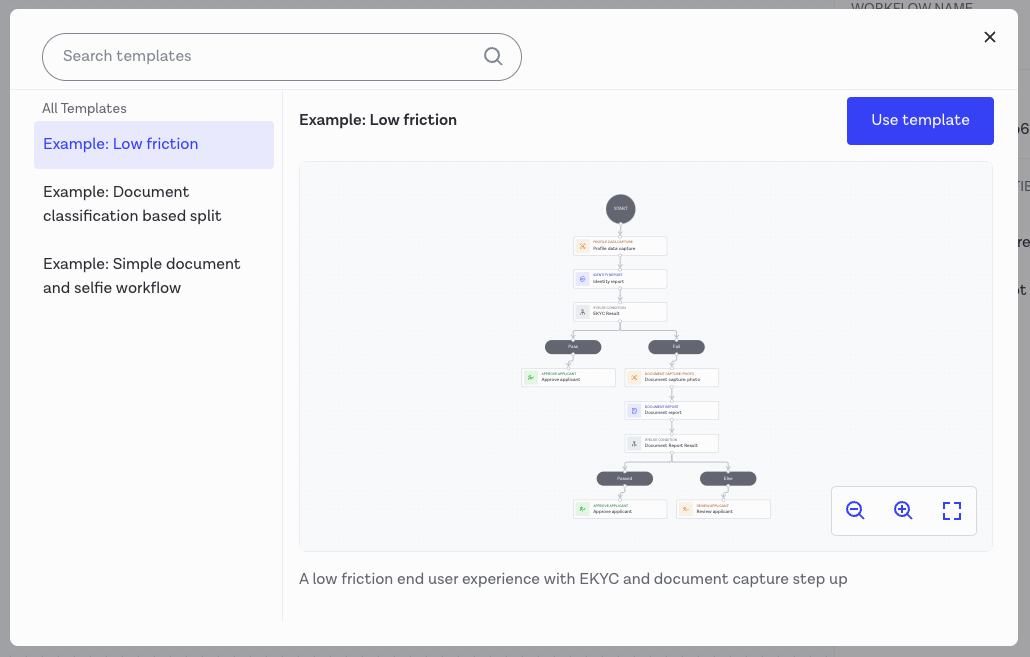Screen dimensions: 1030x657
Task: Click the Document report node icon
Action: [x=633, y=410]
